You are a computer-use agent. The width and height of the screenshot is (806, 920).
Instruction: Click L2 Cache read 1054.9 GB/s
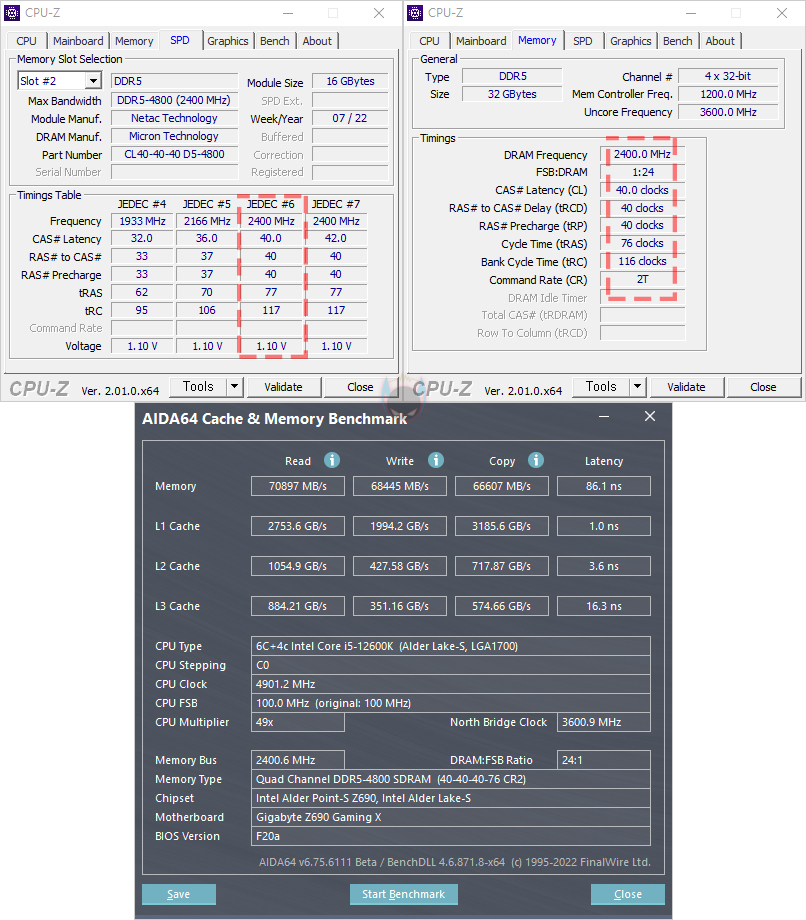(x=298, y=566)
